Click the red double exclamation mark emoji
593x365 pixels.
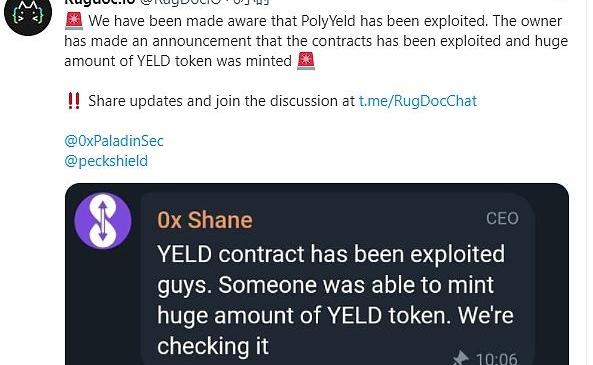pyautogui.click(x=74, y=101)
